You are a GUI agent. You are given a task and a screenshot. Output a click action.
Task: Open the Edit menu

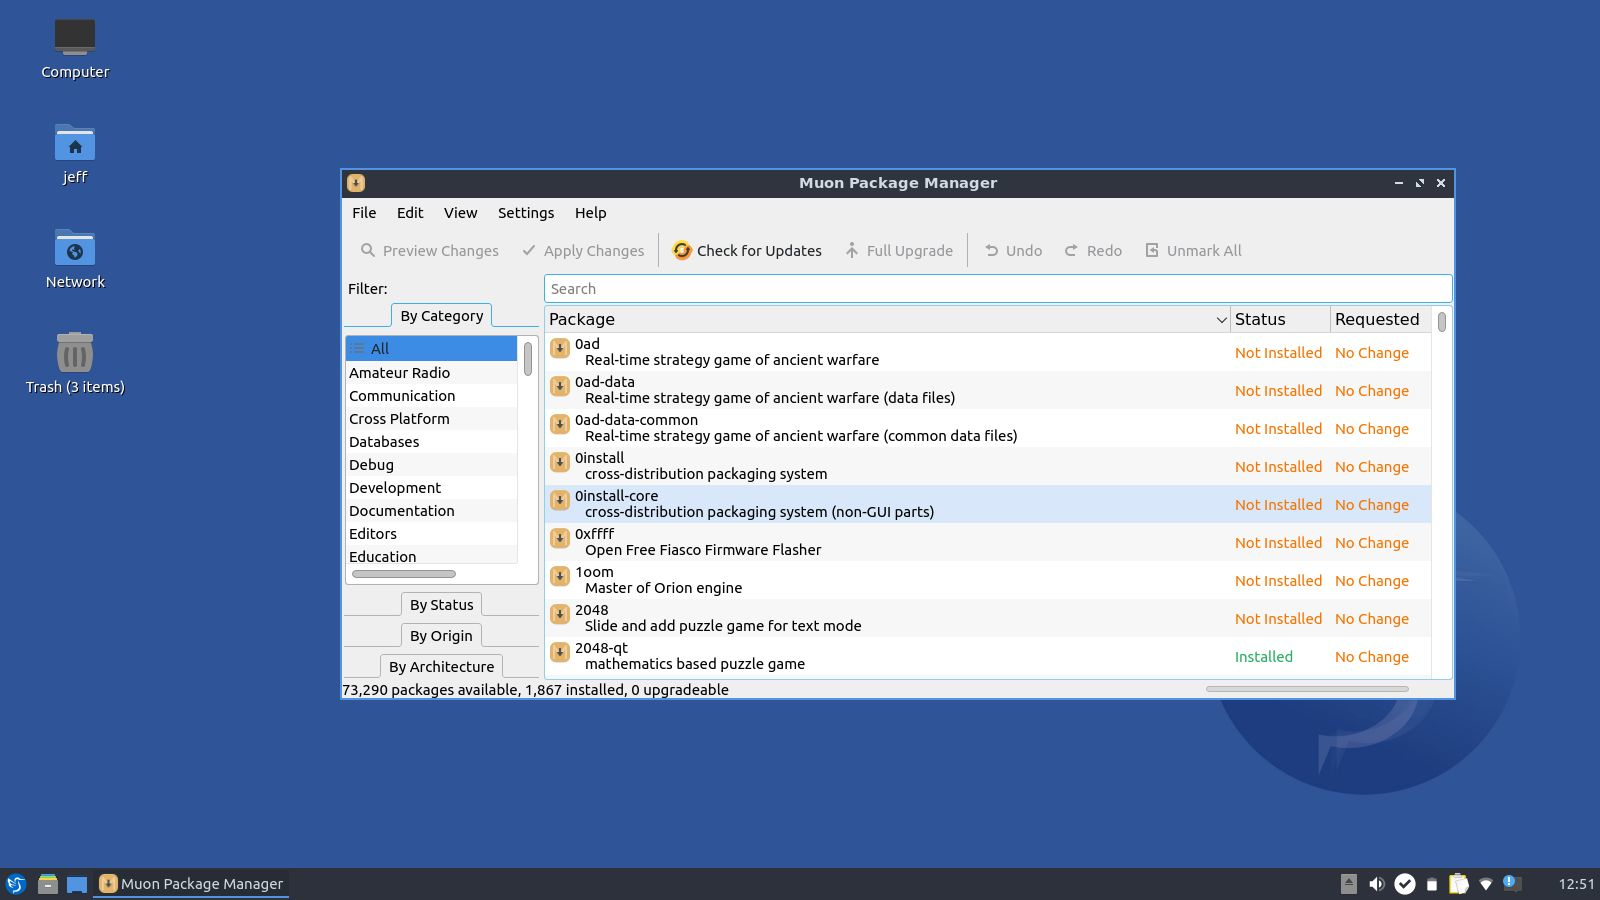tap(410, 213)
